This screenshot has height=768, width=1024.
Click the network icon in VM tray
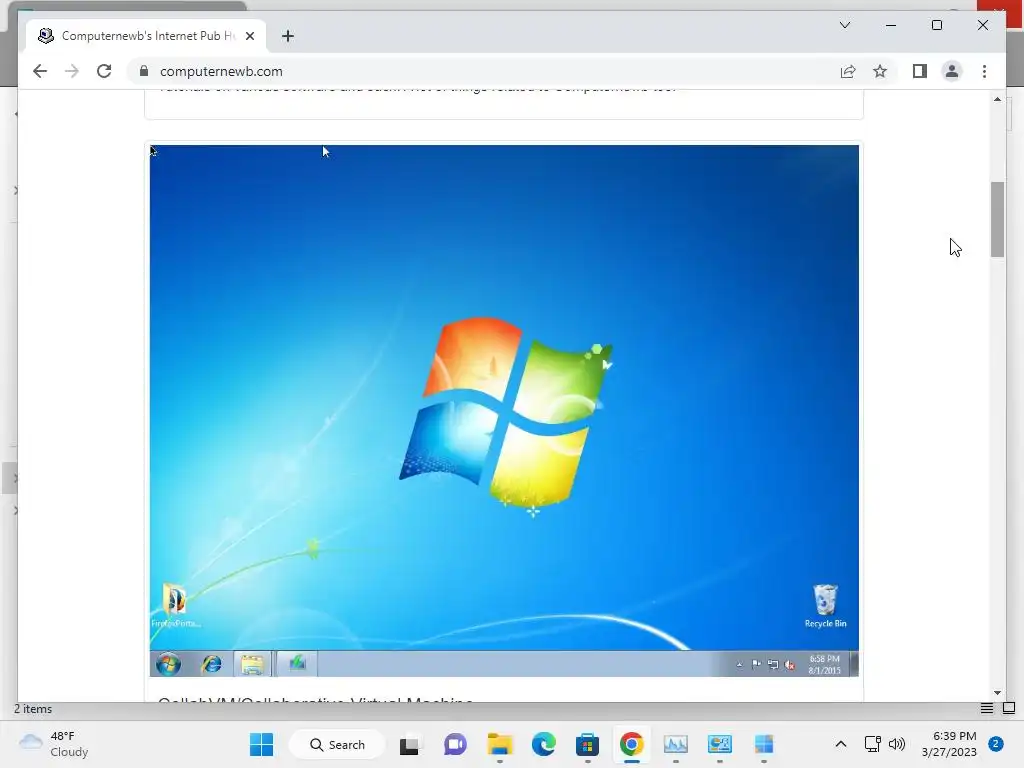click(x=773, y=665)
